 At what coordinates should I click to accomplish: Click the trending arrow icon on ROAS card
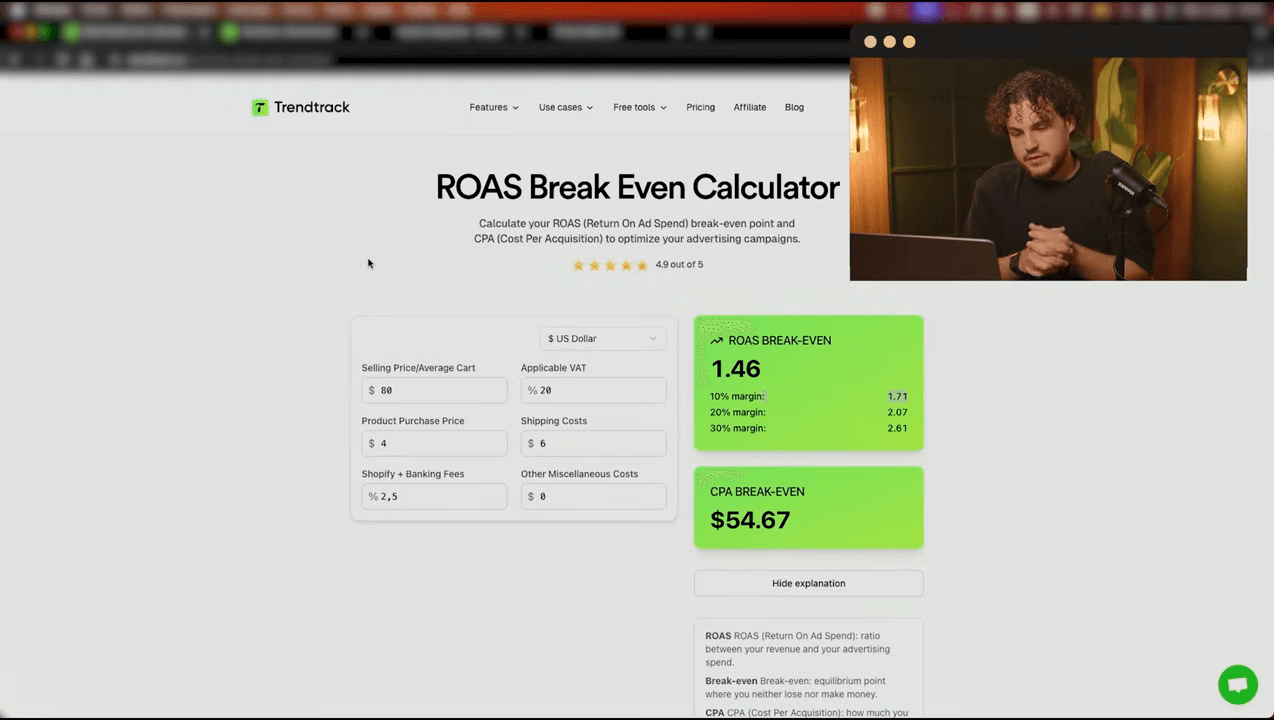716,340
